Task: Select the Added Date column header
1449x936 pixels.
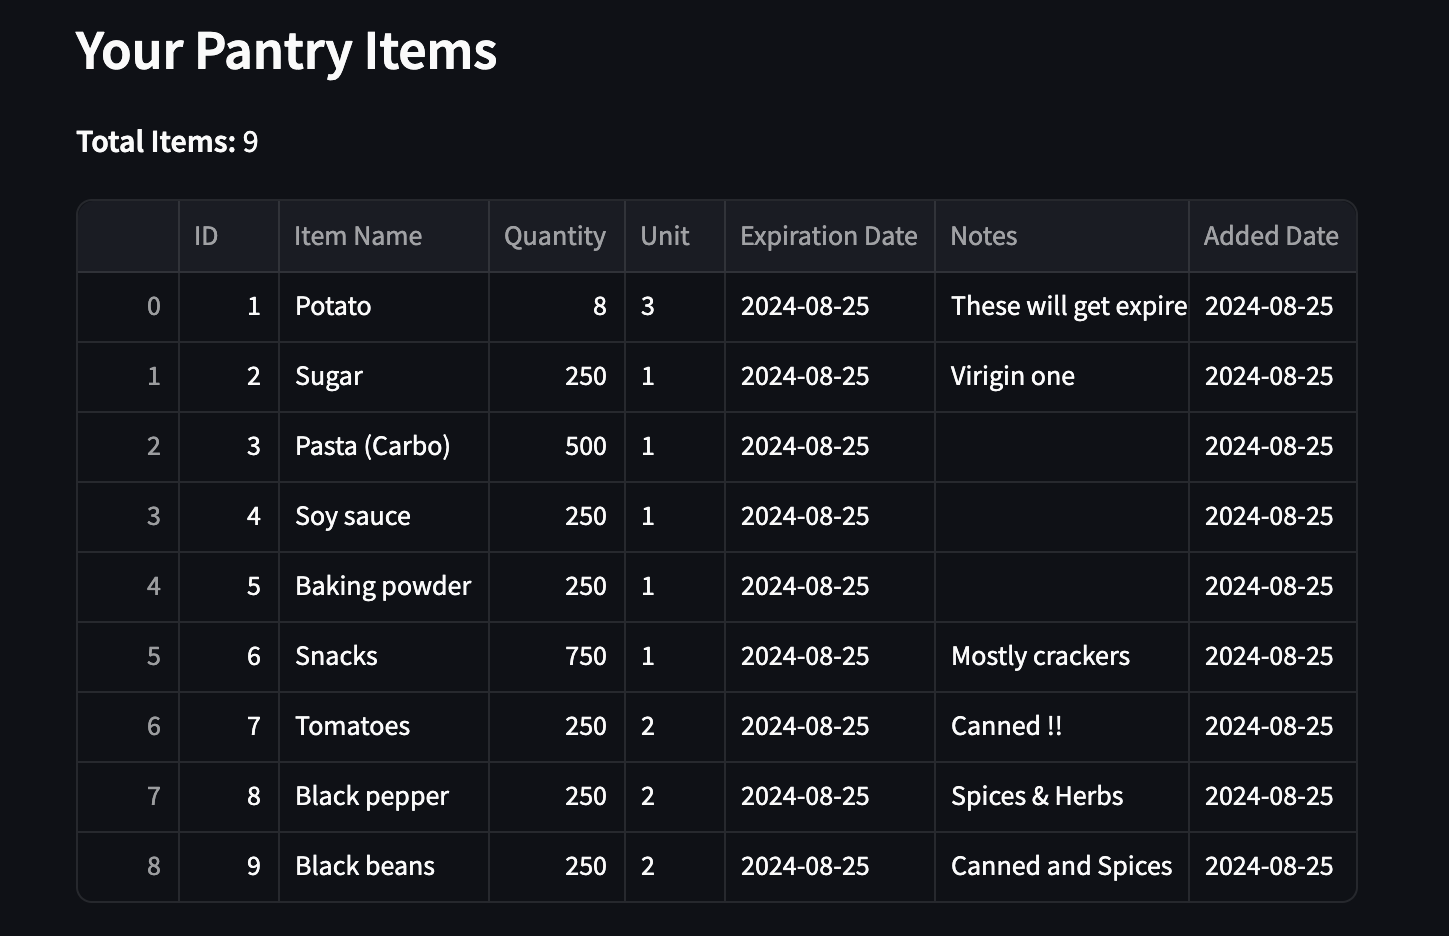Action: 1270,236
